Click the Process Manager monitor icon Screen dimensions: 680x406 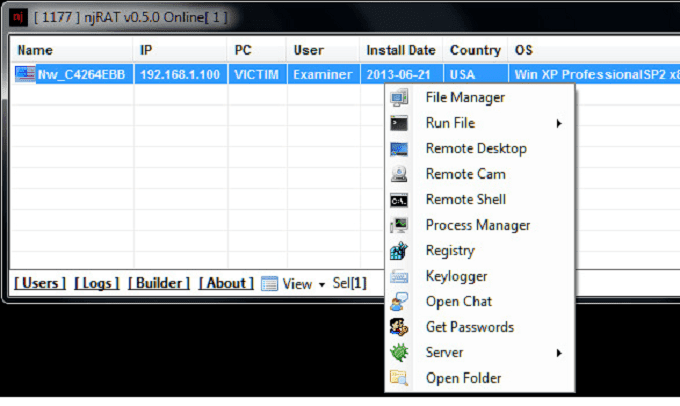(x=399, y=225)
